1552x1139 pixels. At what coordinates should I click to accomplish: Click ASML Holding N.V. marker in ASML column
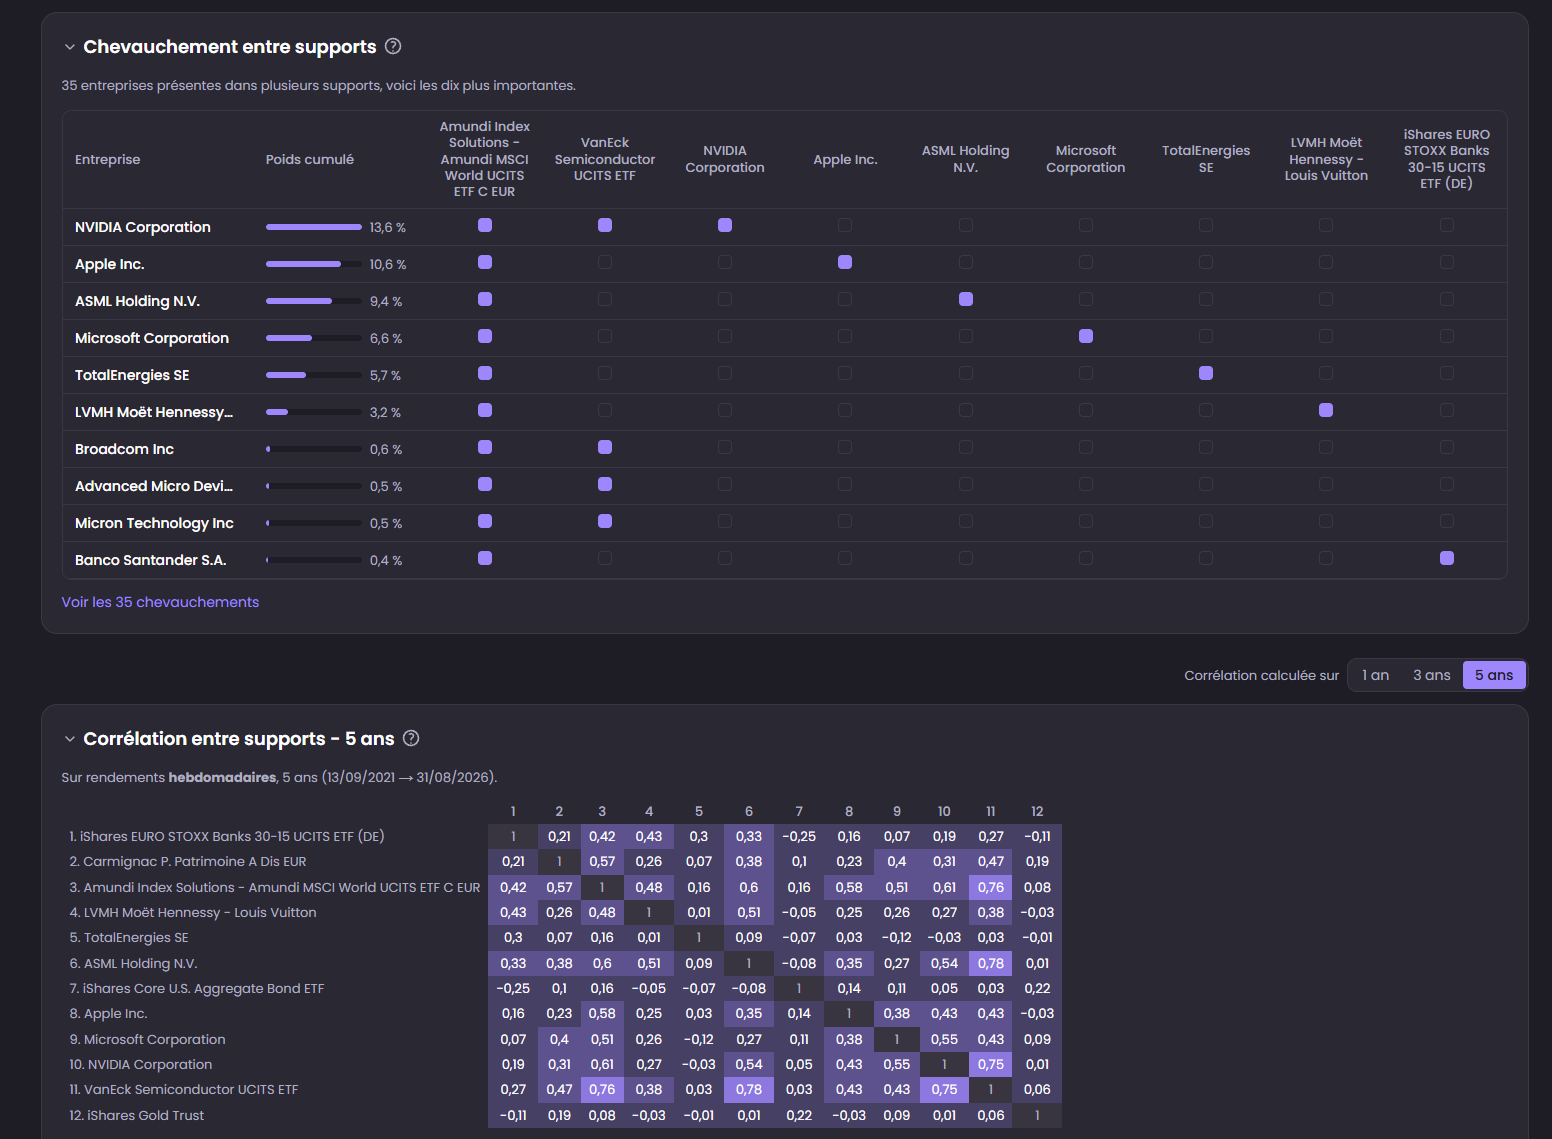click(966, 299)
